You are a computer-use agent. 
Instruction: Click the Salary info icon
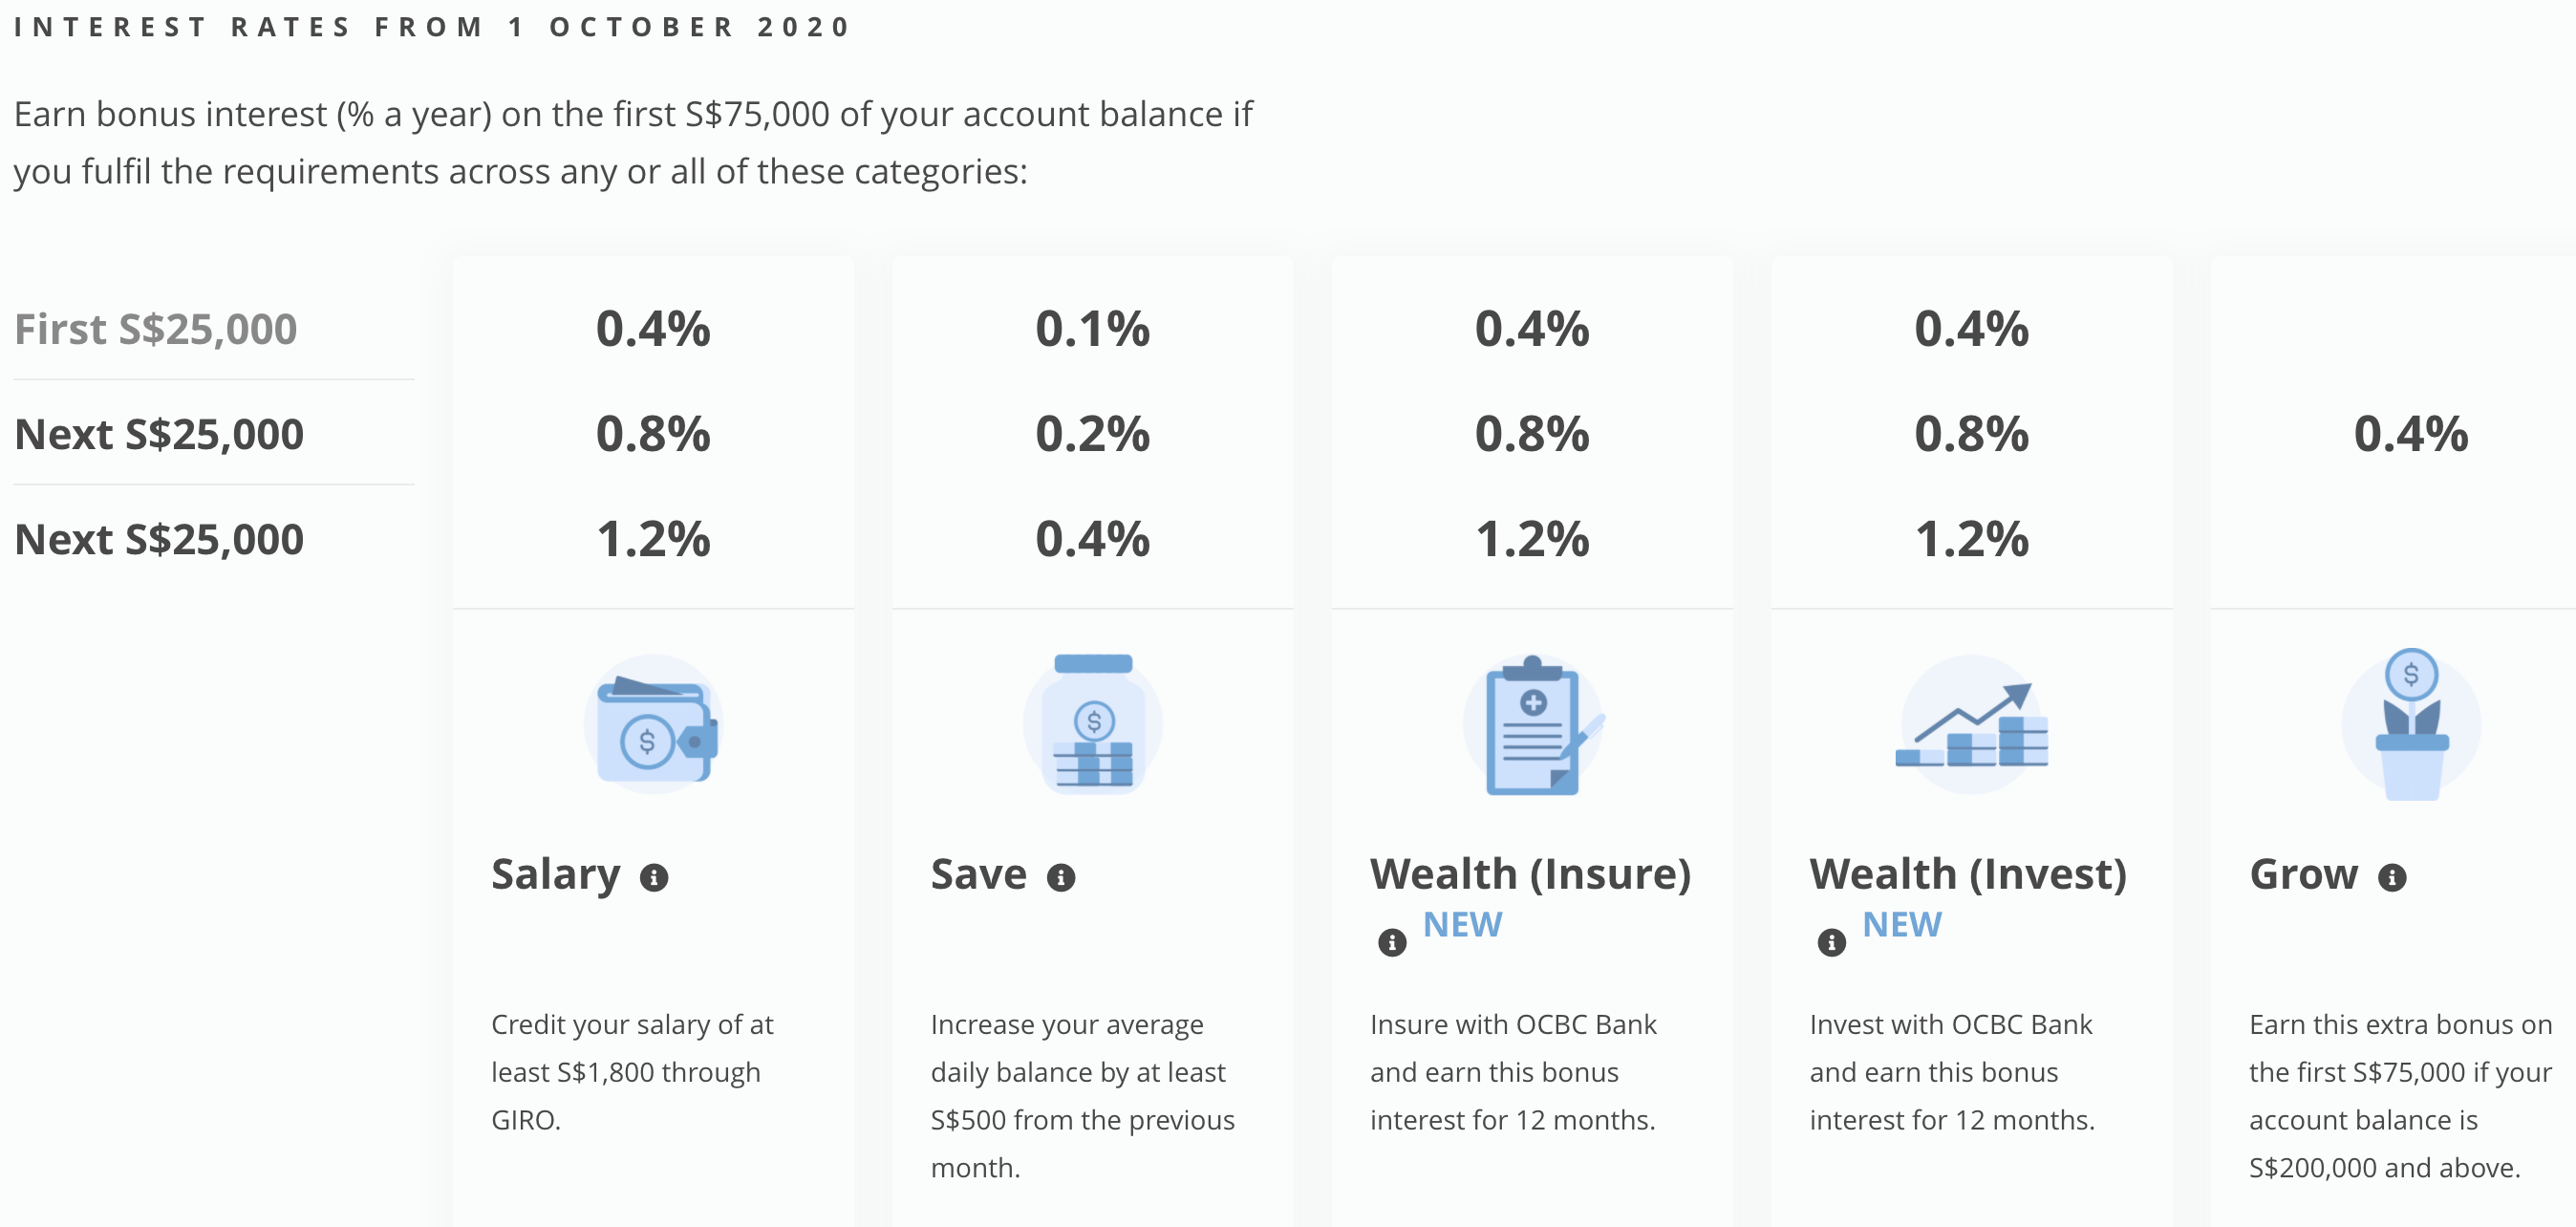pos(654,878)
